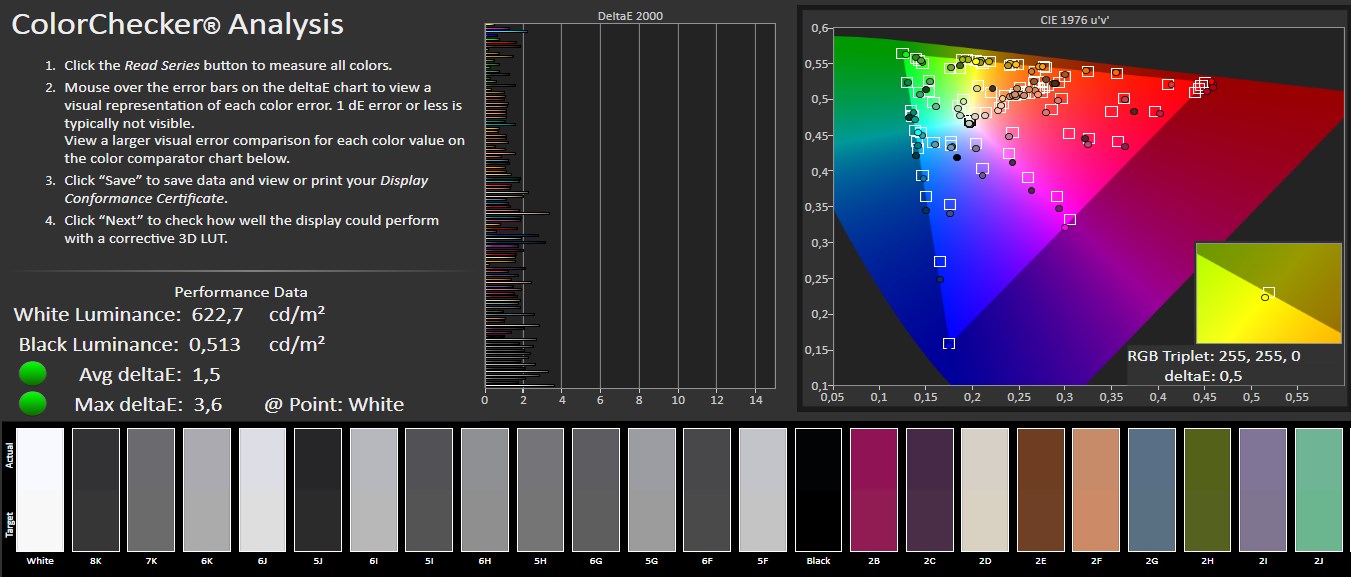Choose the 2B magenta swatch
1351x577 pixels.
[x=874, y=490]
